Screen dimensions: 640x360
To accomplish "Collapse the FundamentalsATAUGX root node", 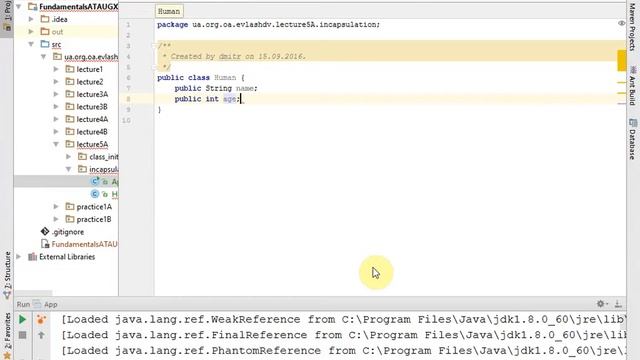I will 18,7.
